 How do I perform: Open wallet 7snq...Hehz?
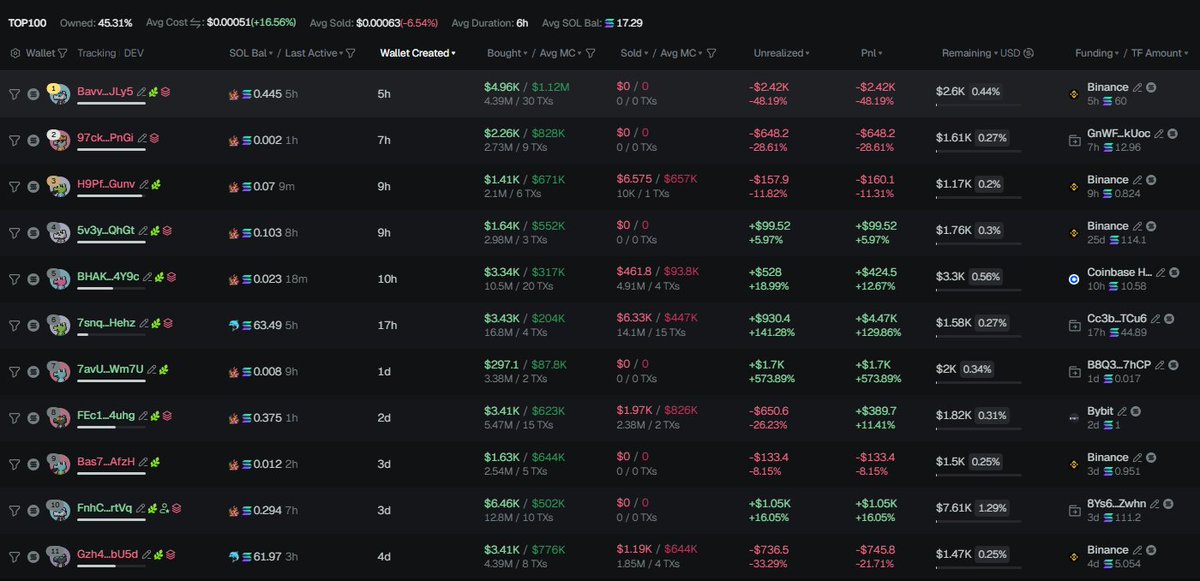coord(107,322)
